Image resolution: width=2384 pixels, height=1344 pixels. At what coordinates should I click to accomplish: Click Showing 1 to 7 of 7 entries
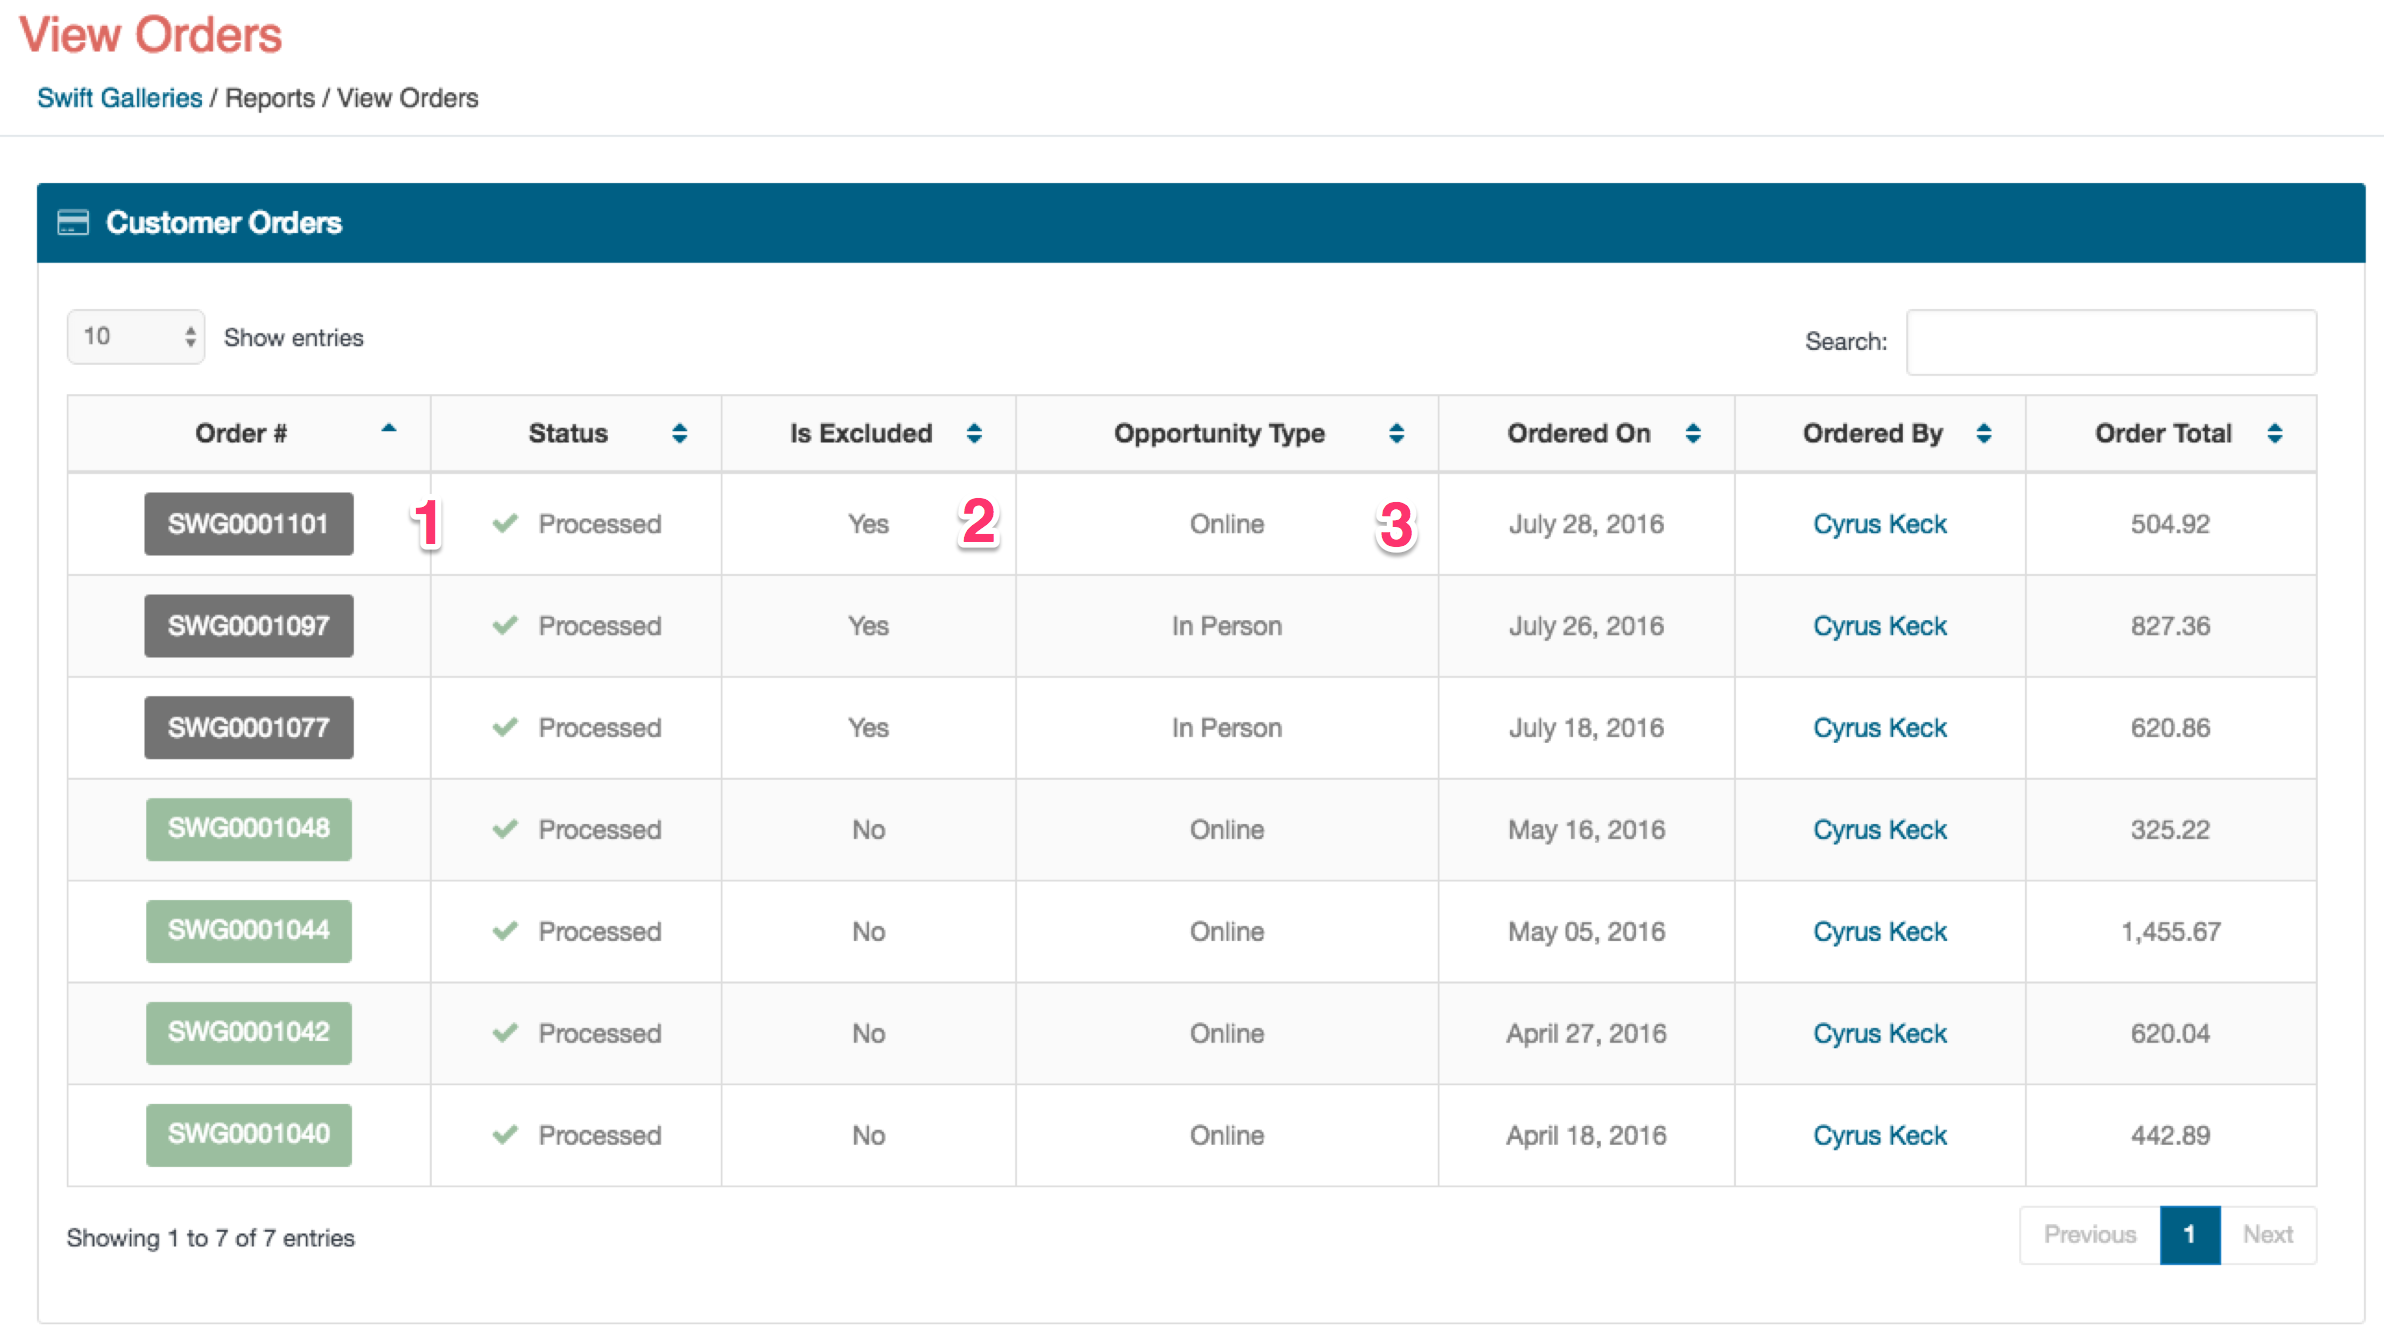point(211,1238)
